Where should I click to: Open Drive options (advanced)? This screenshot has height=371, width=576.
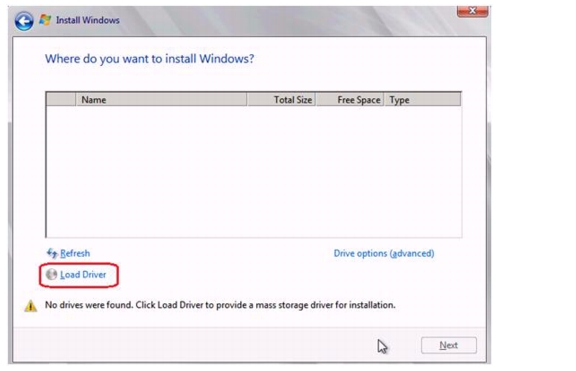click(x=384, y=253)
